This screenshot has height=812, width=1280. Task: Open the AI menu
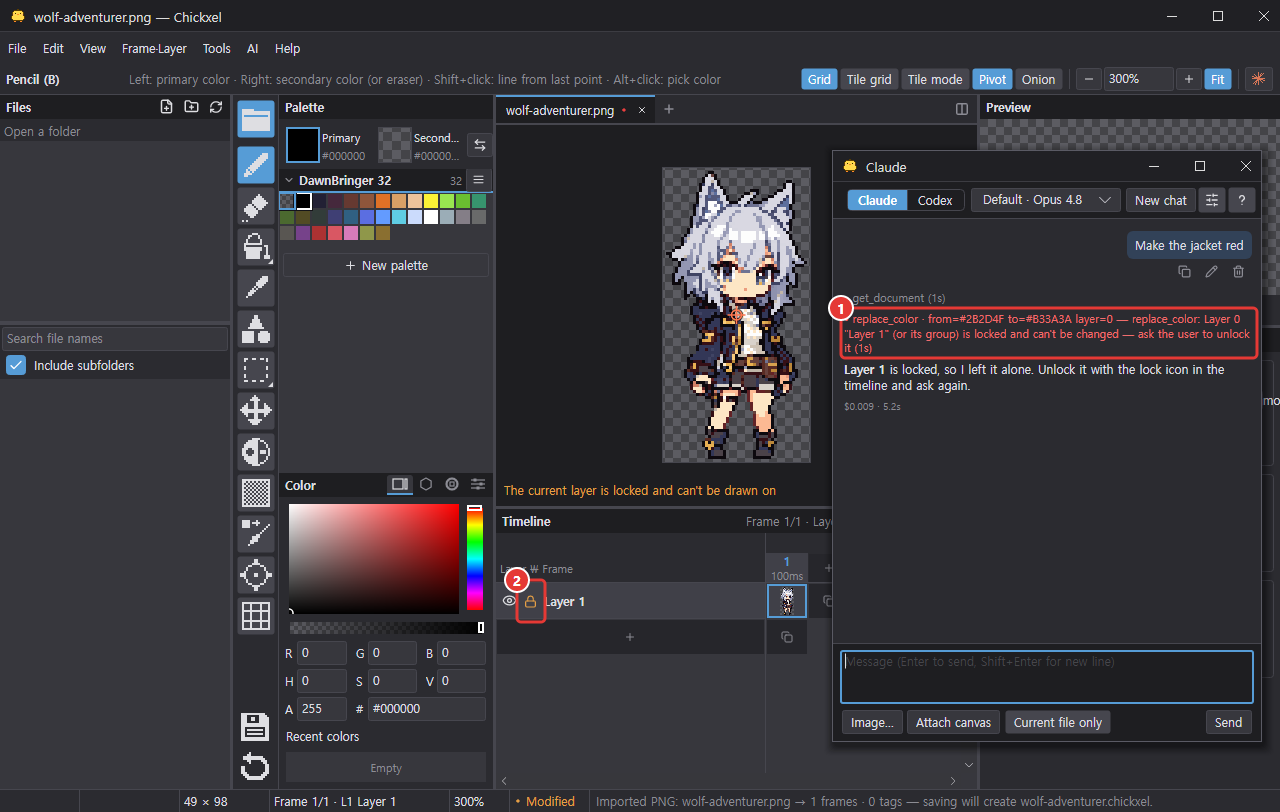click(x=253, y=48)
